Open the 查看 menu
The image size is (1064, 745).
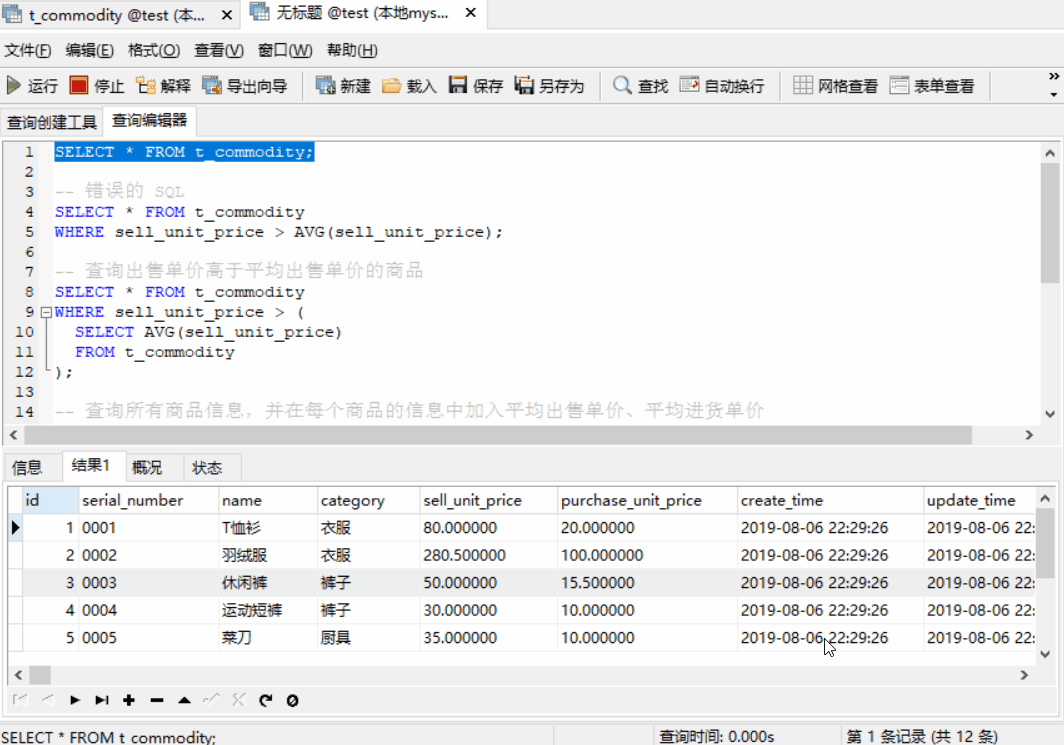[218, 50]
